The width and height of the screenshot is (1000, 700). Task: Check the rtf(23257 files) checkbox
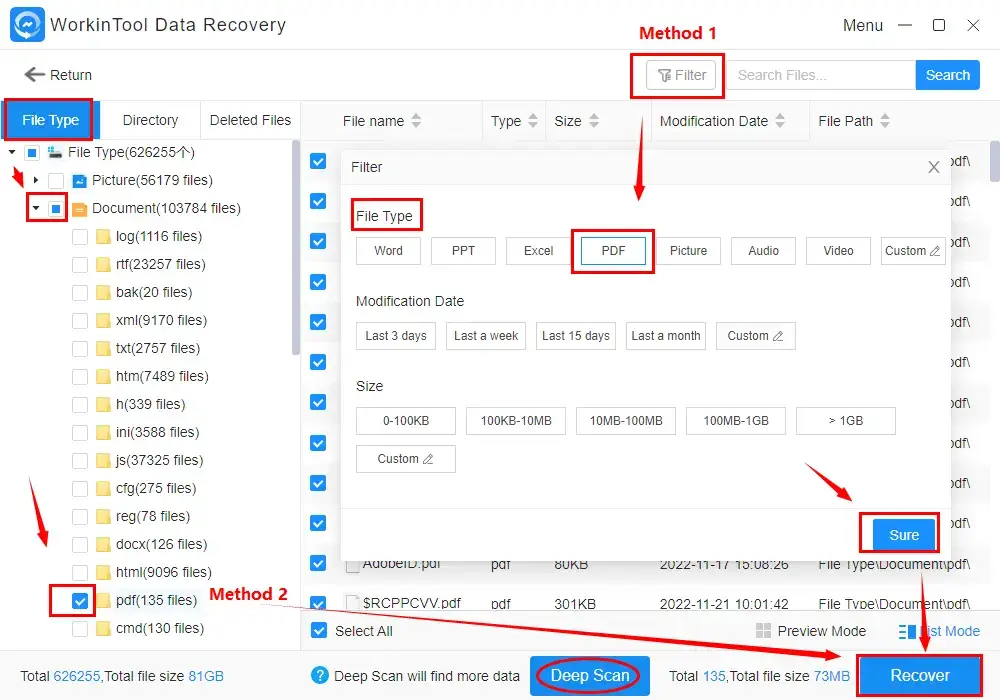click(80, 265)
